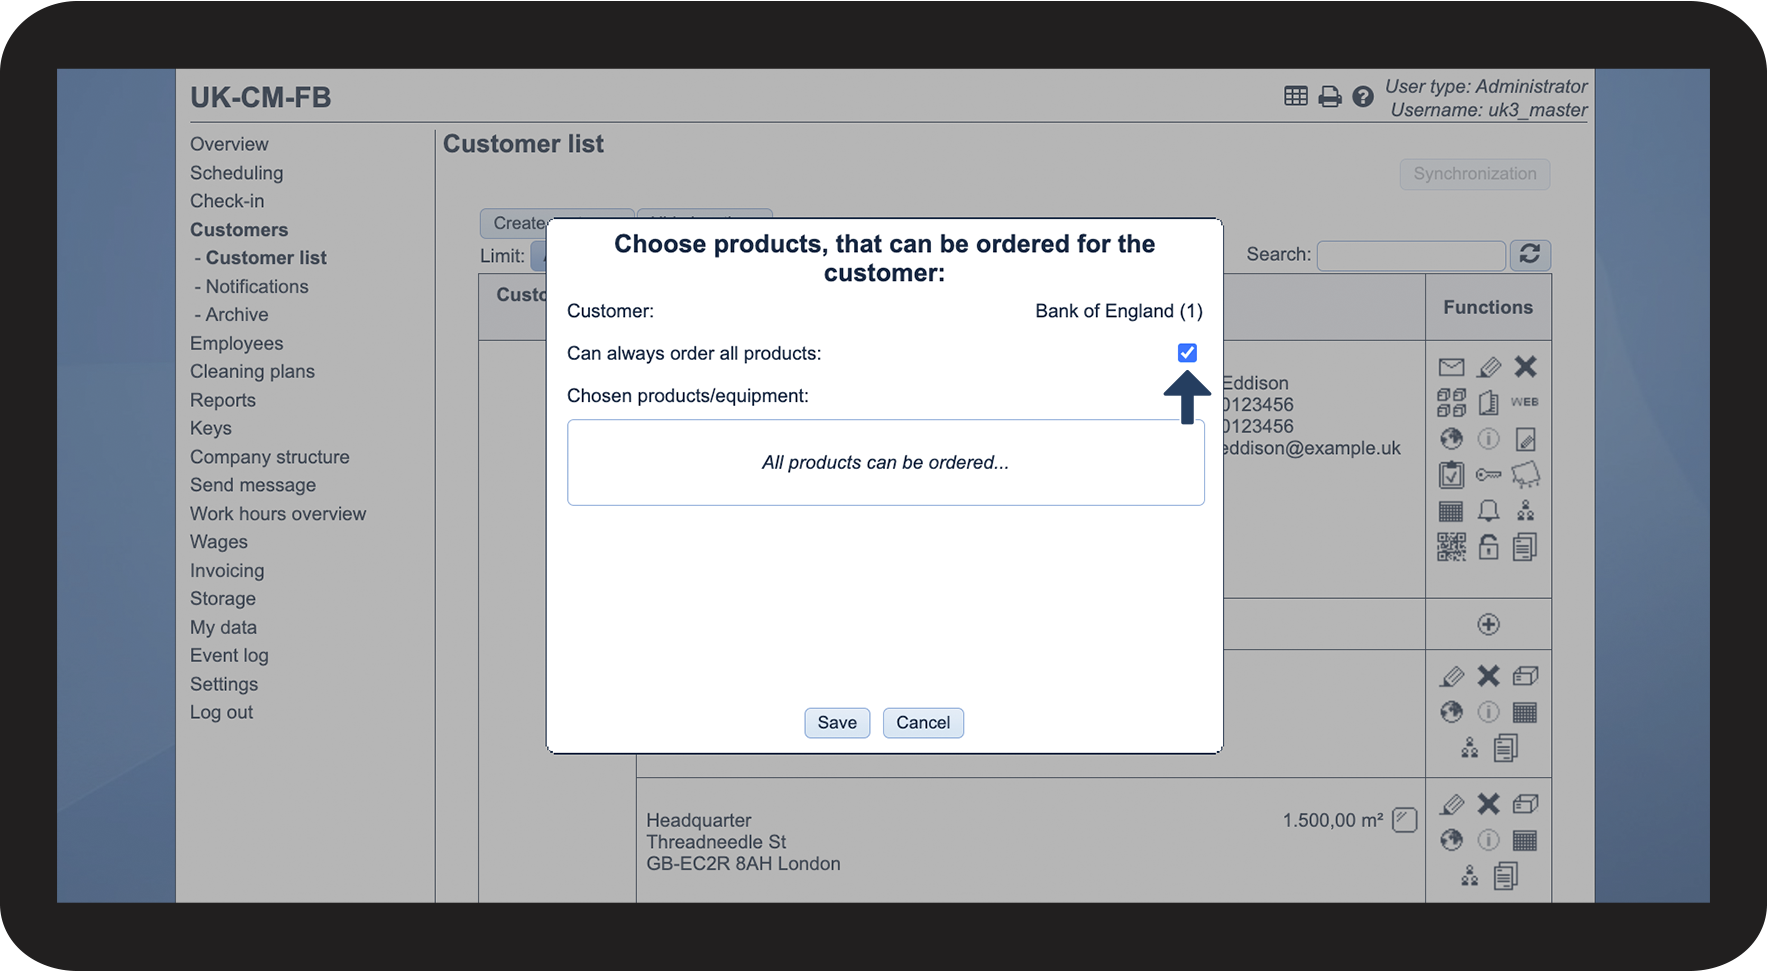Open Keys in the sidebar
Screen dimensions: 1767x971
[211, 428]
